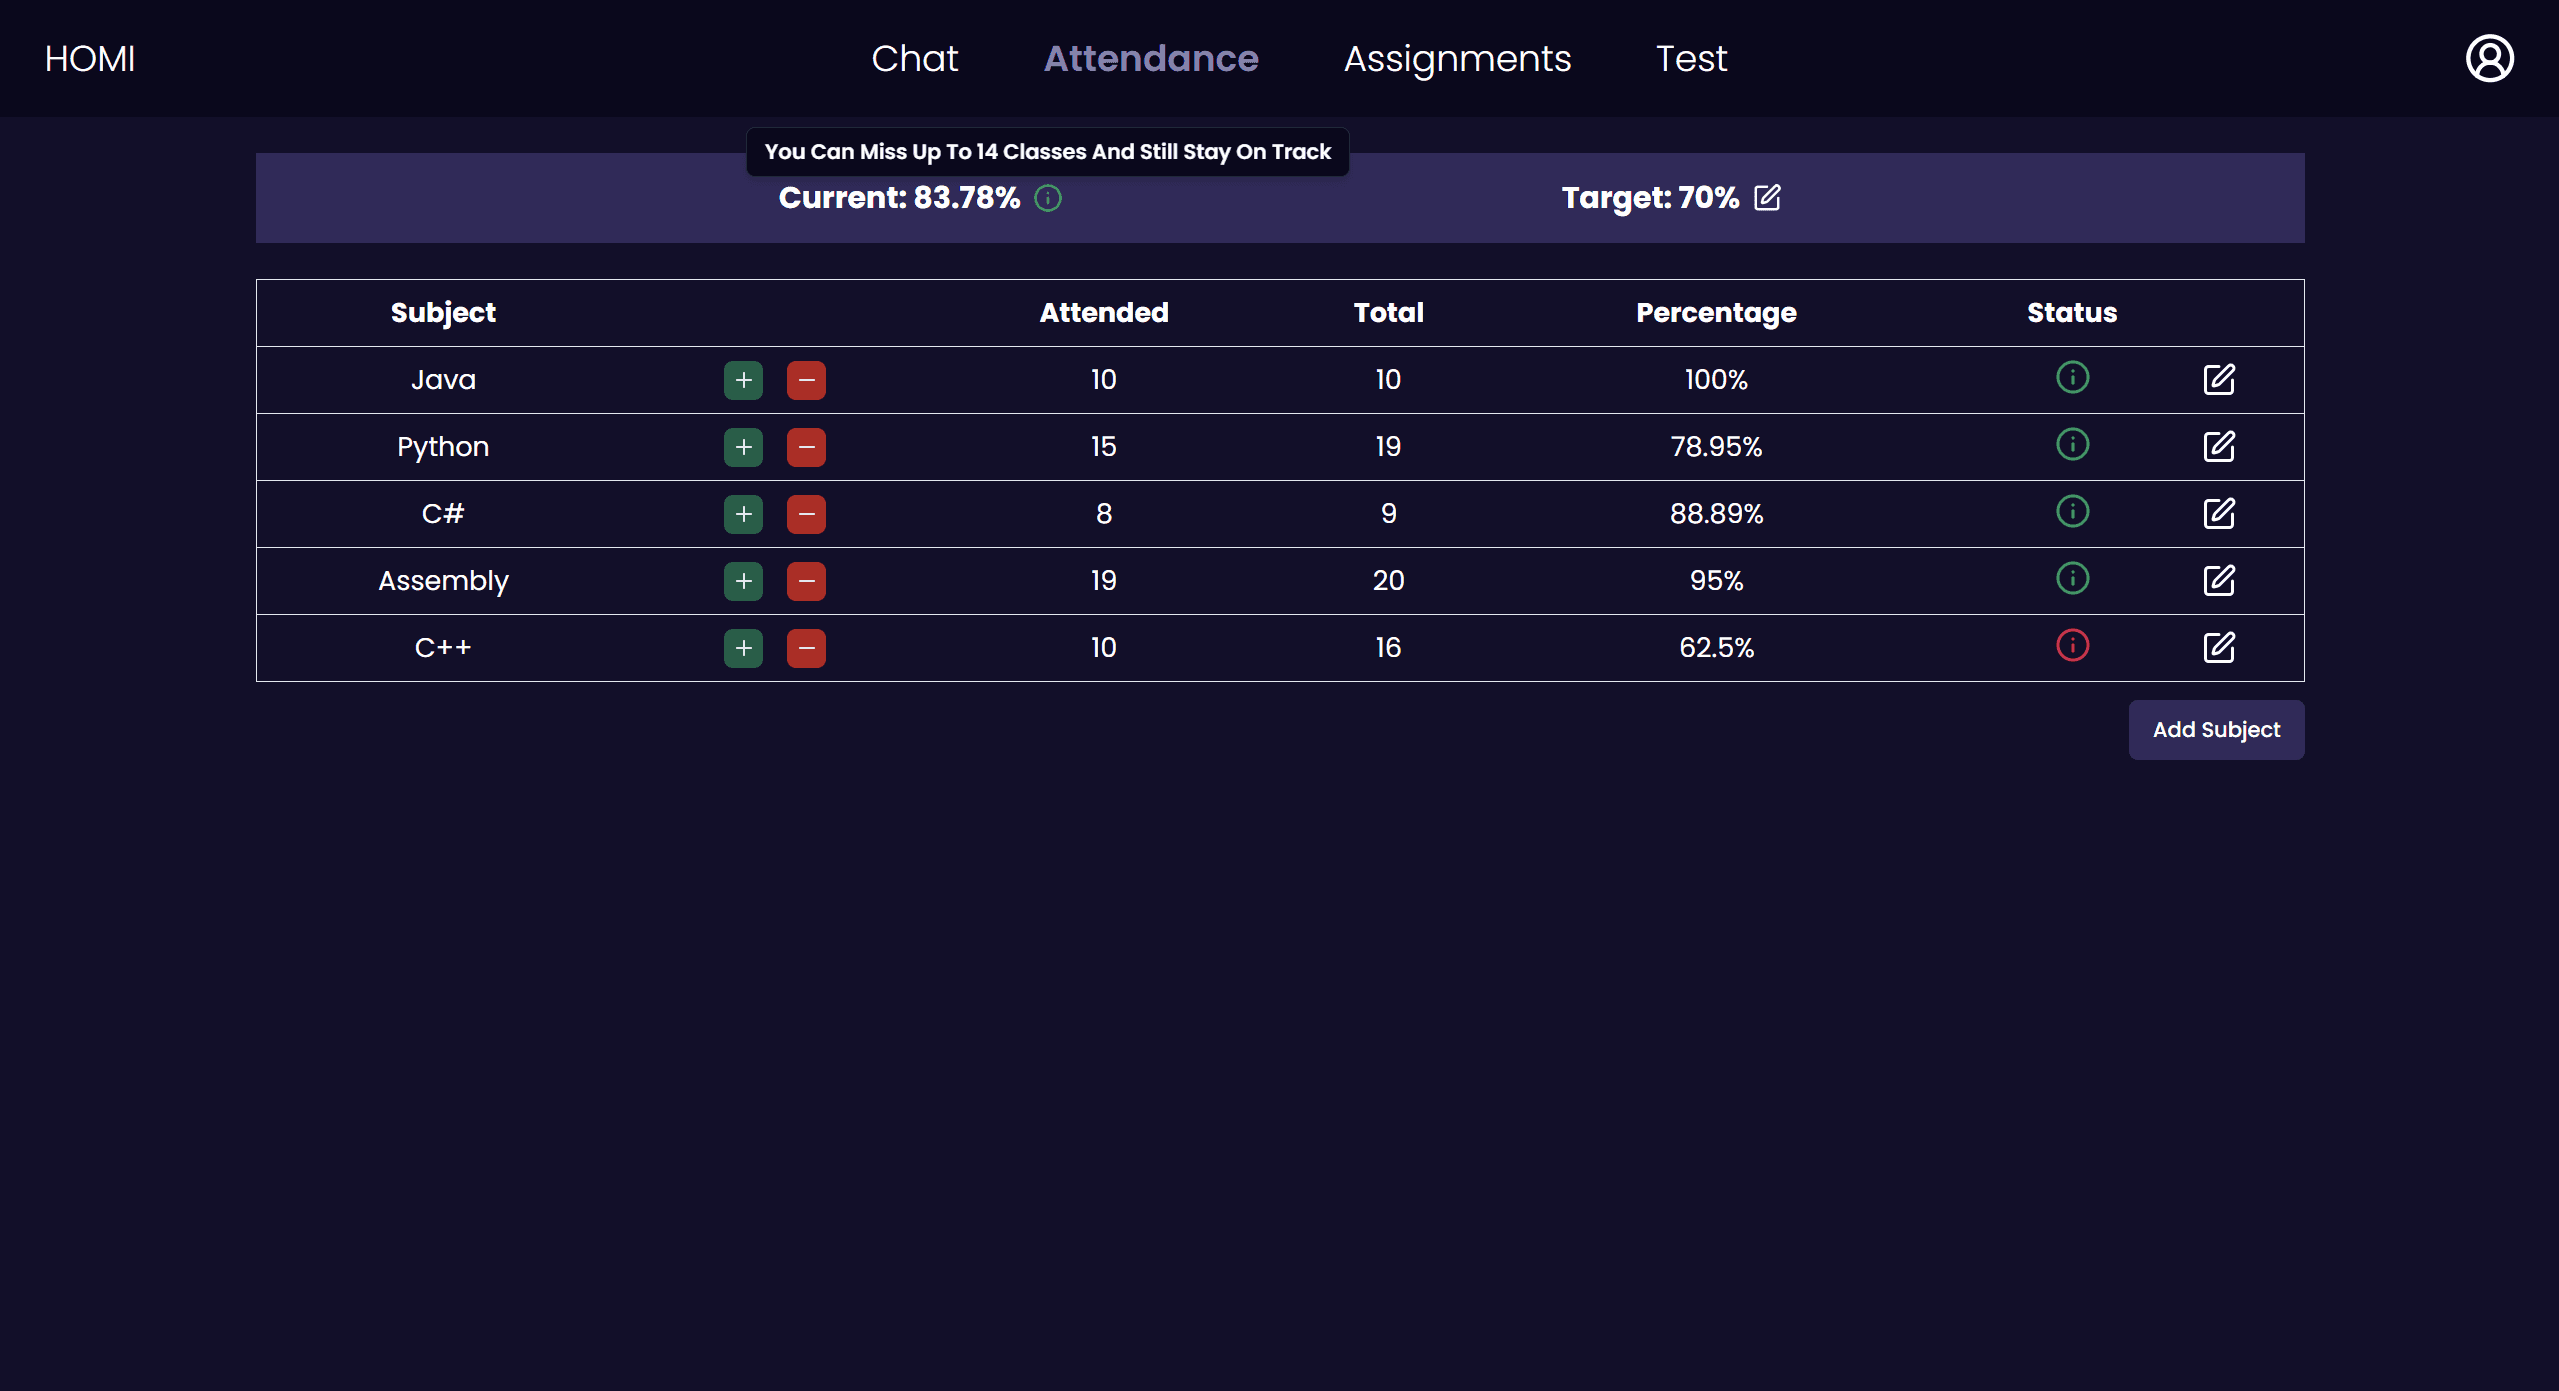Image resolution: width=2559 pixels, height=1391 pixels.
Task: Edit the Target 70% value
Action: [1767, 197]
